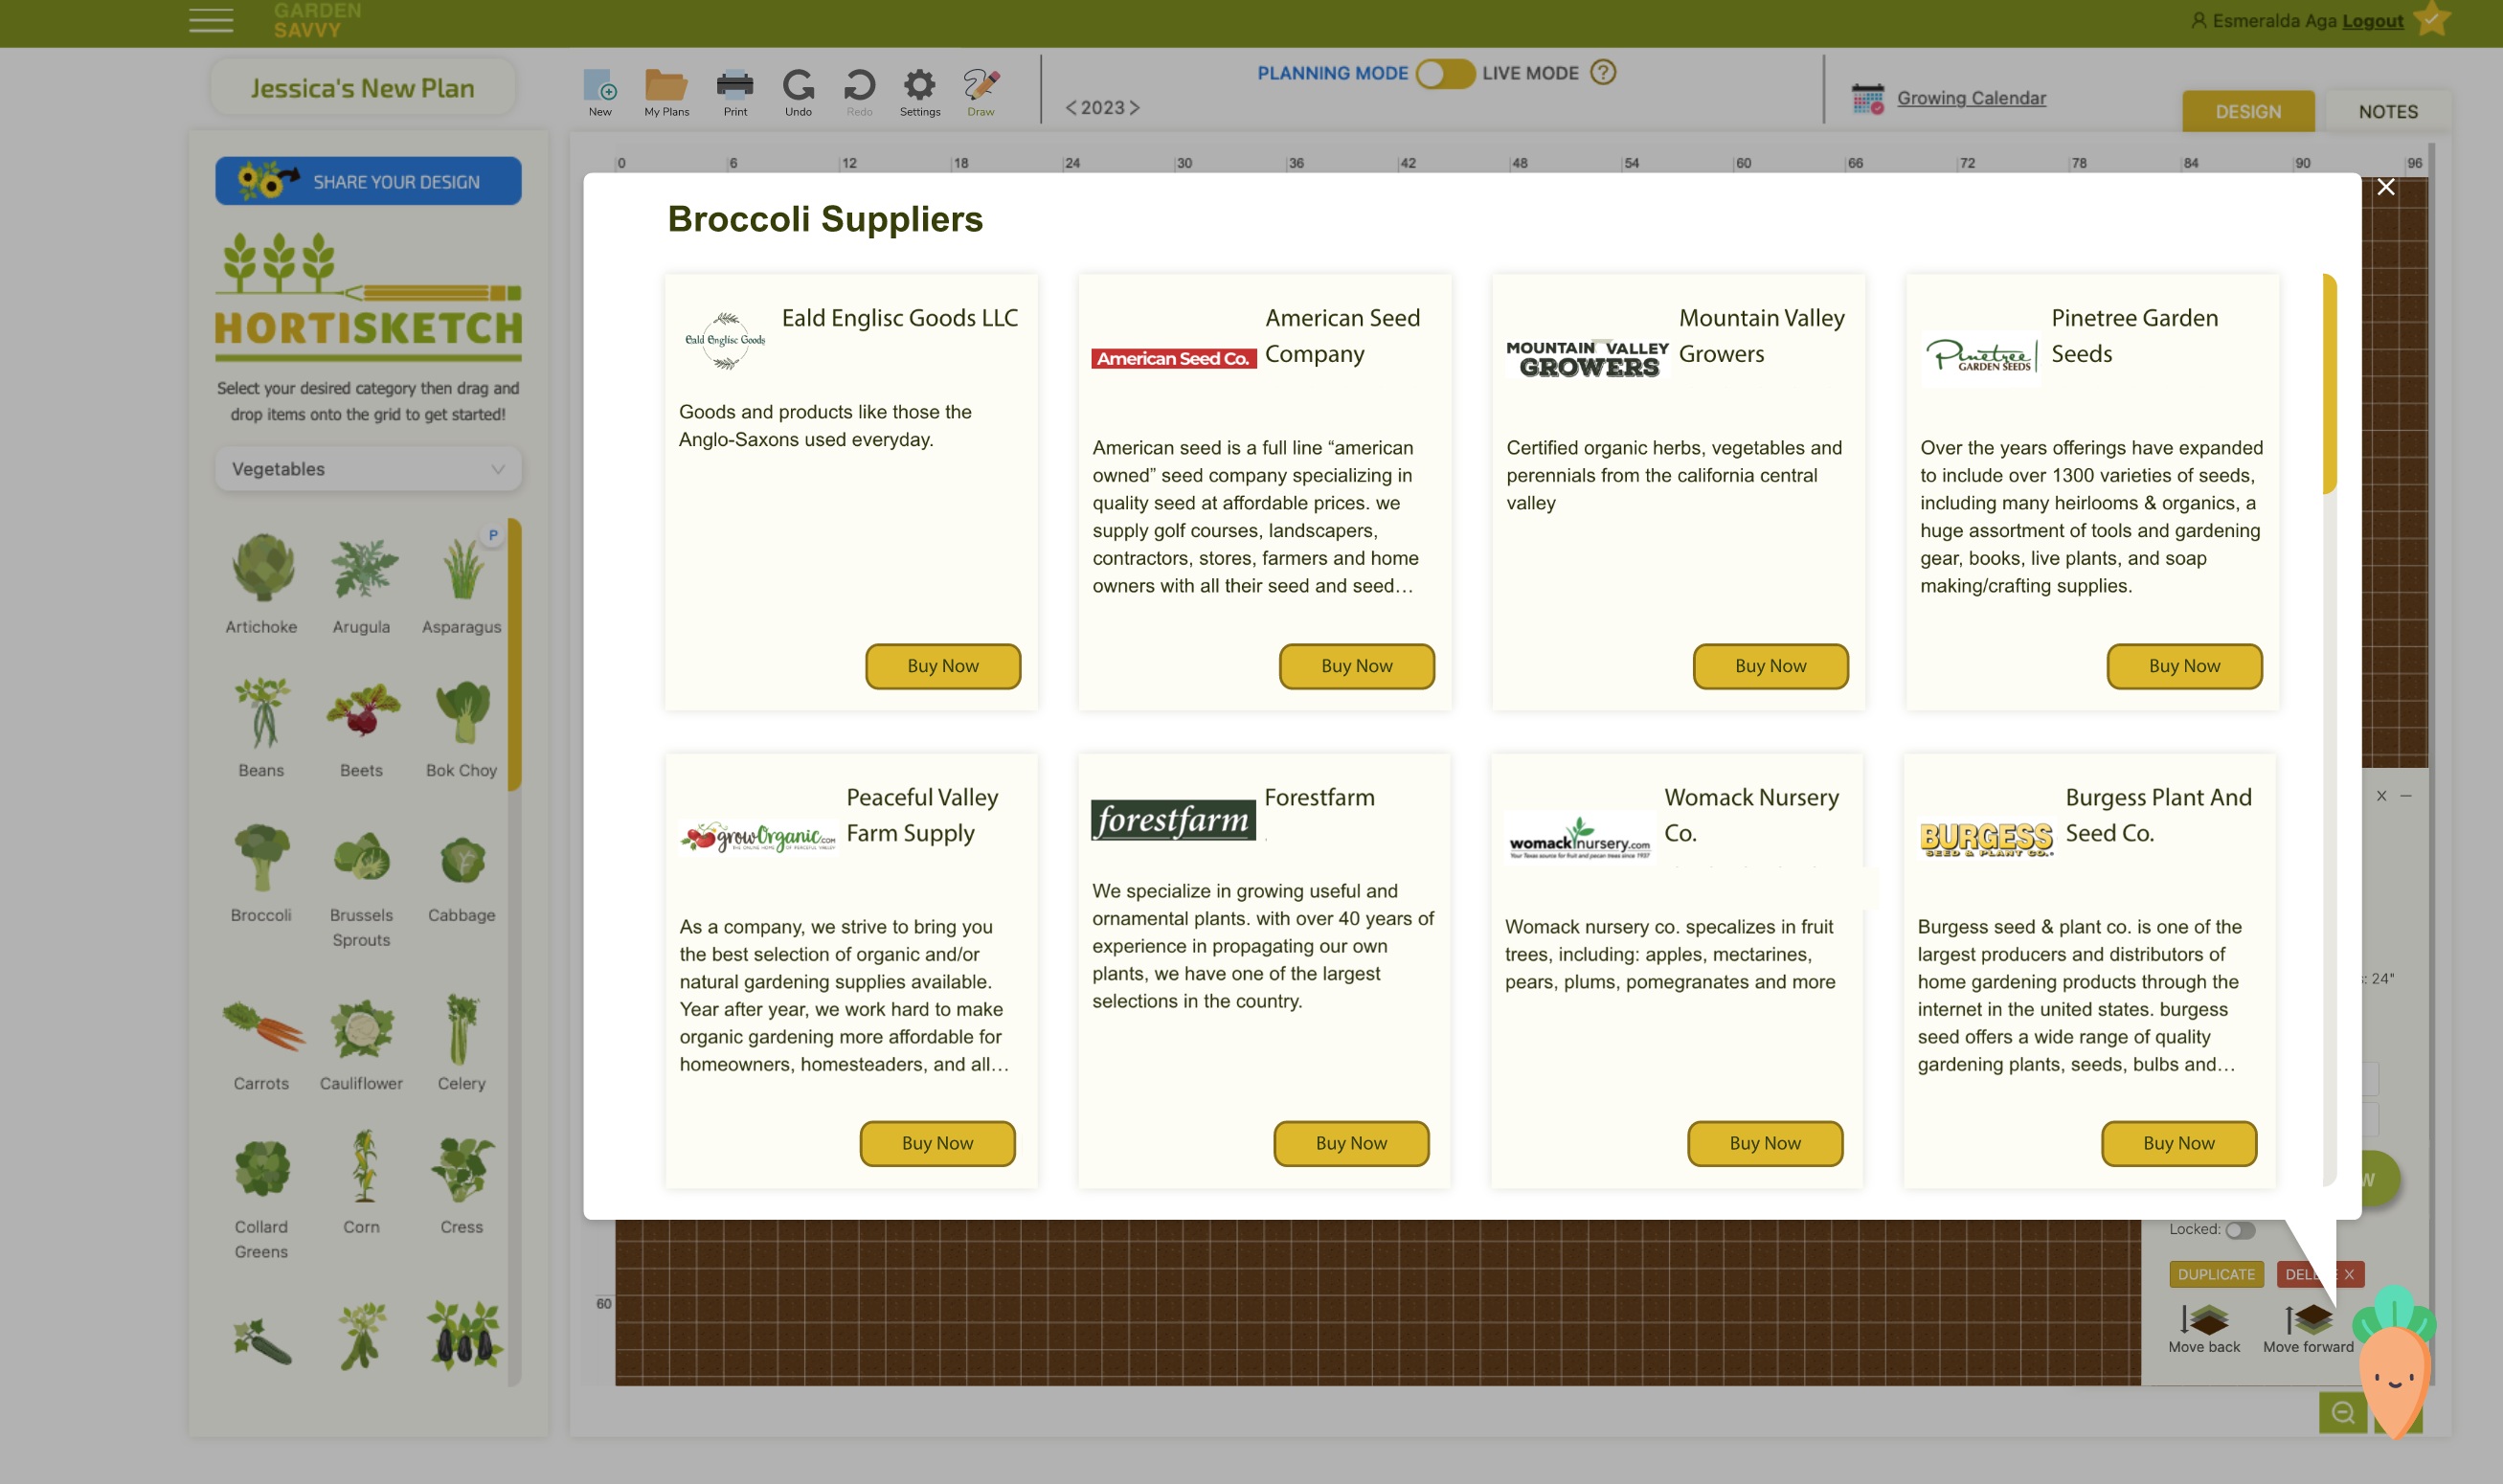The width and height of the screenshot is (2503, 1484).
Task: Click Buy Now for American Seed Company
Action: point(1357,666)
